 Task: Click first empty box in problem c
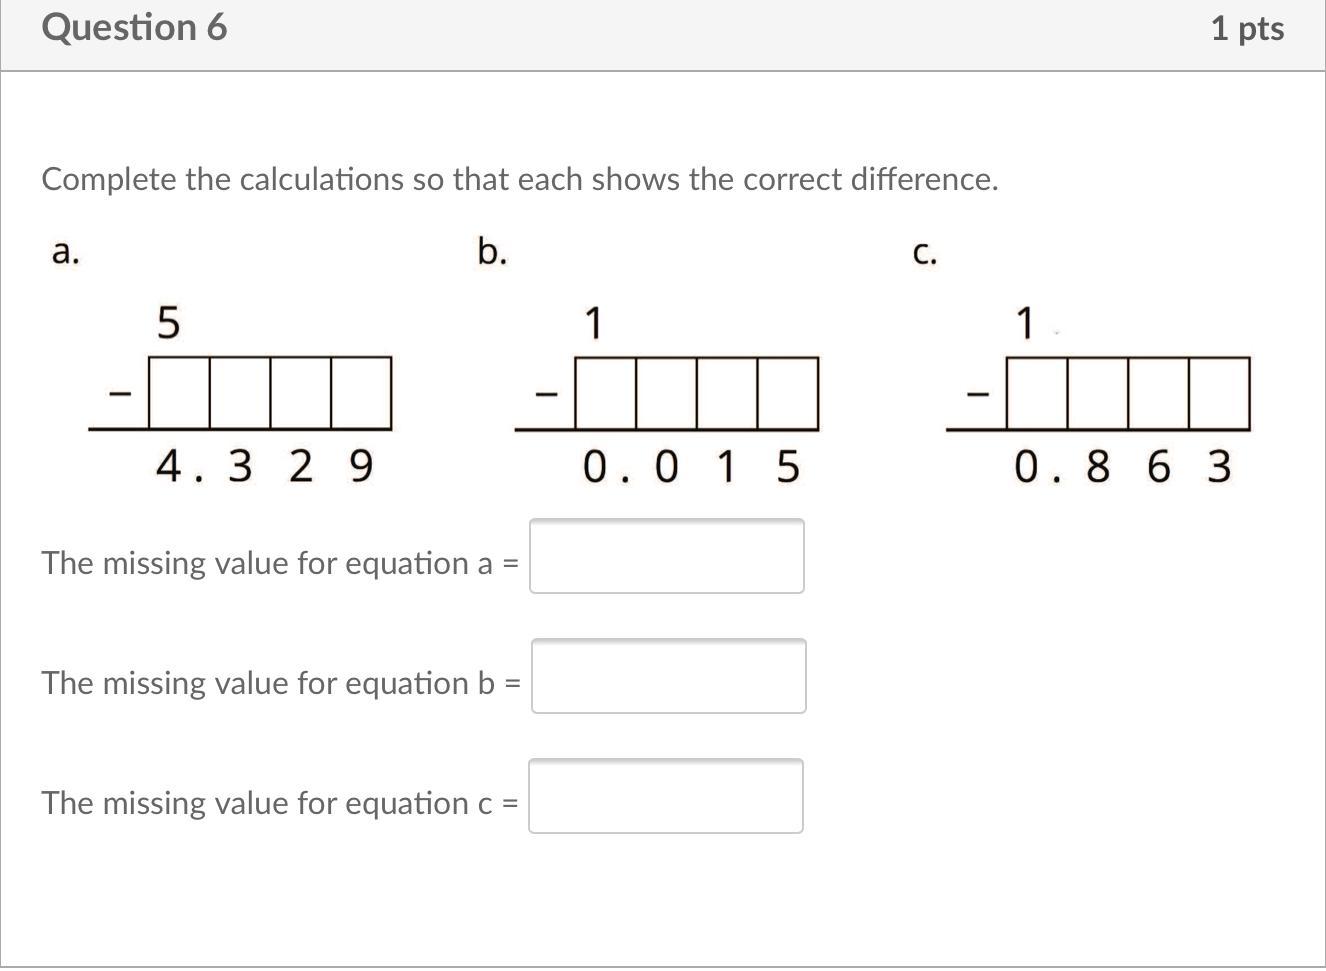(x=1037, y=393)
